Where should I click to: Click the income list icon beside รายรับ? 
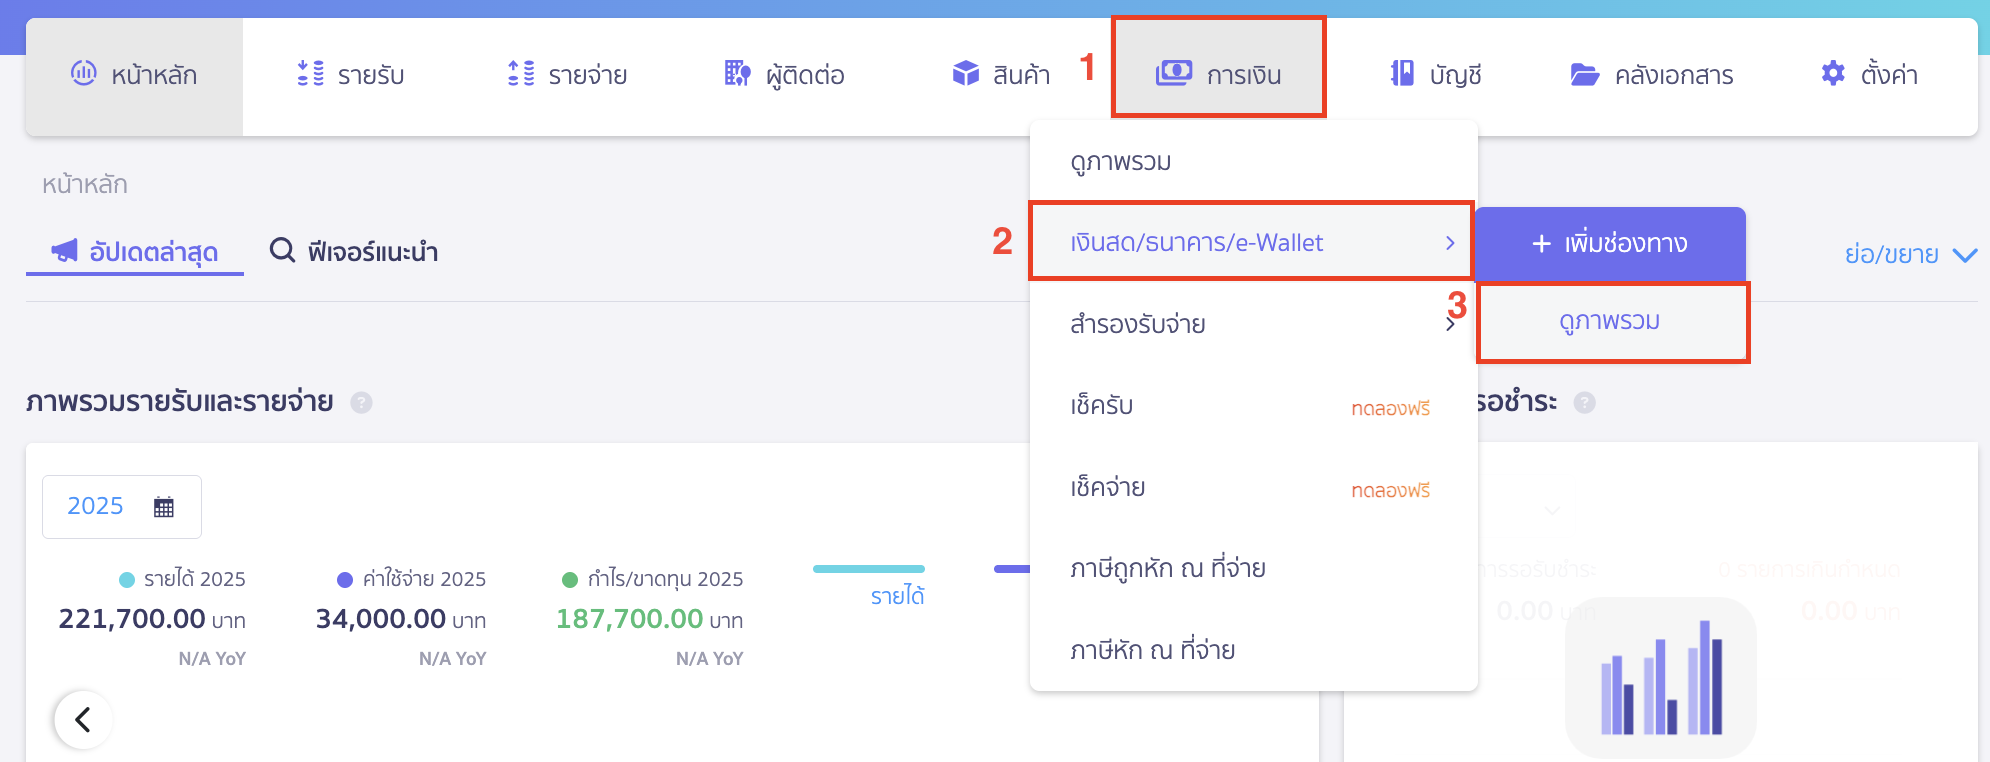[311, 73]
